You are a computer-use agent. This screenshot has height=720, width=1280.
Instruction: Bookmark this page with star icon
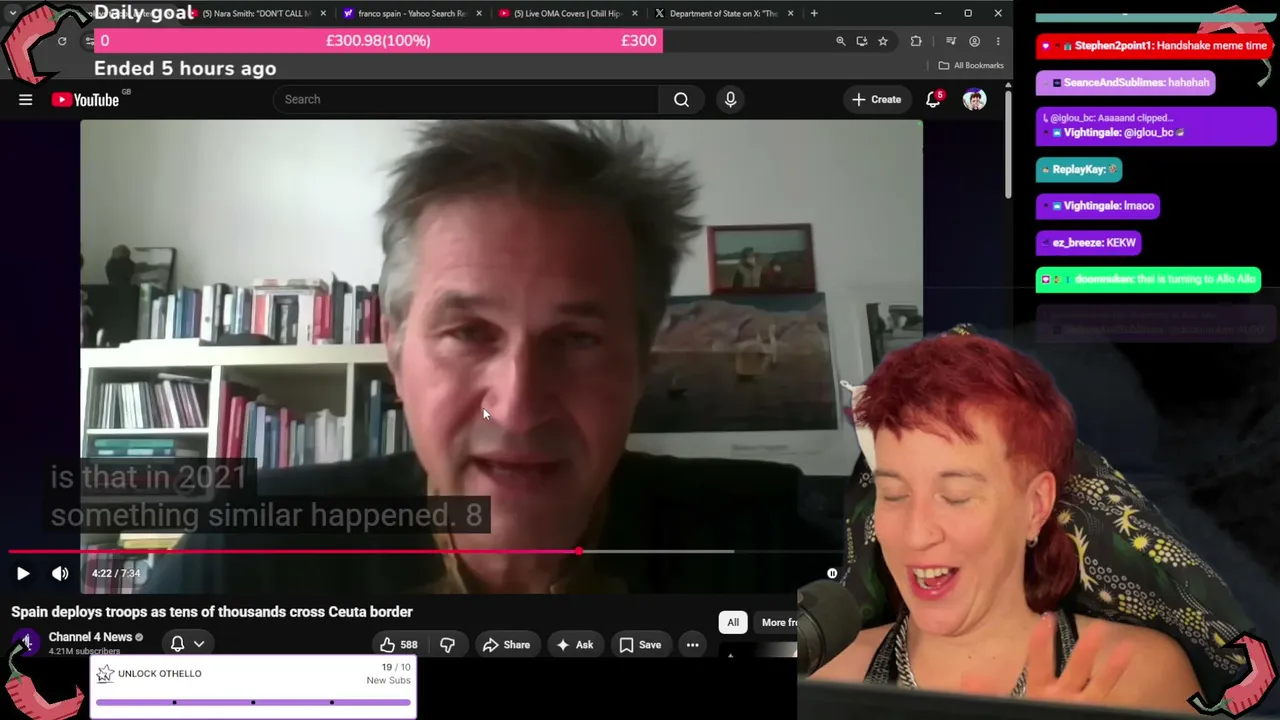[882, 41]
